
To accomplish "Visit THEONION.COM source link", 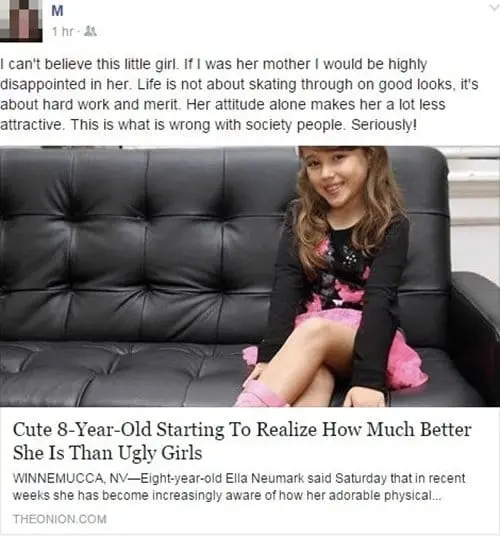I will coord(60,519).
